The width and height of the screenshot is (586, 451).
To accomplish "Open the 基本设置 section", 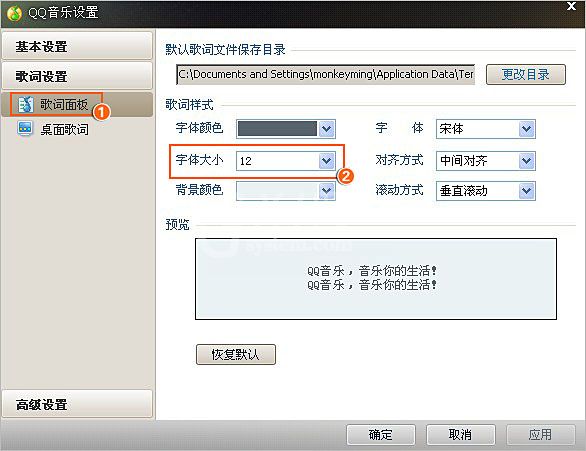I will (77, 46).
